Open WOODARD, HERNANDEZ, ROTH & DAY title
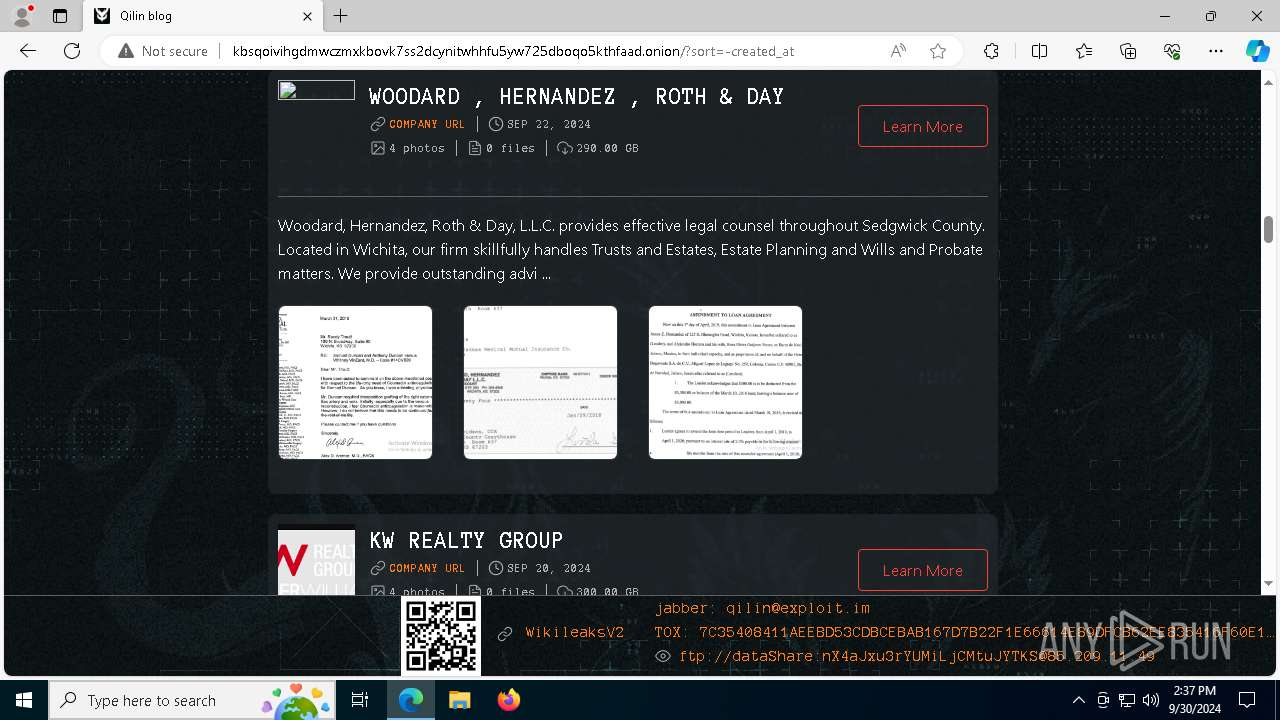 pyautogui.click(x=576, y=96)
